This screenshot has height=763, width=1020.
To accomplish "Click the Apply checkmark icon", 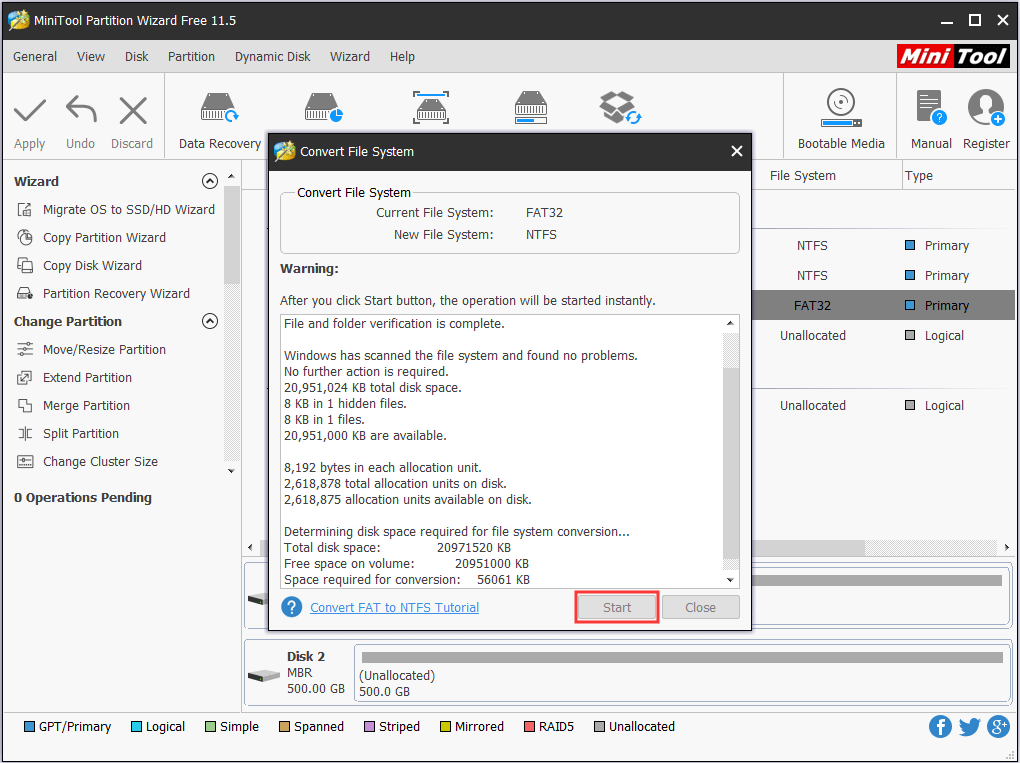I will pos(30,111).
